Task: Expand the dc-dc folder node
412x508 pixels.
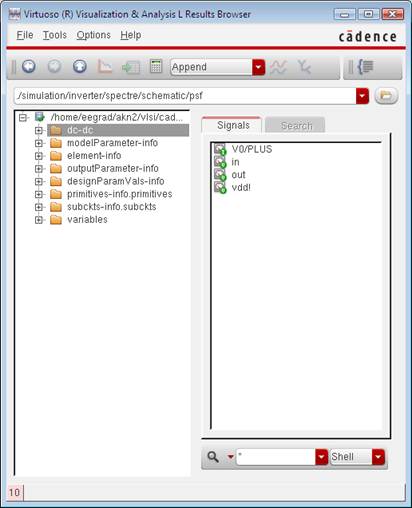Action: coord(39,130)
